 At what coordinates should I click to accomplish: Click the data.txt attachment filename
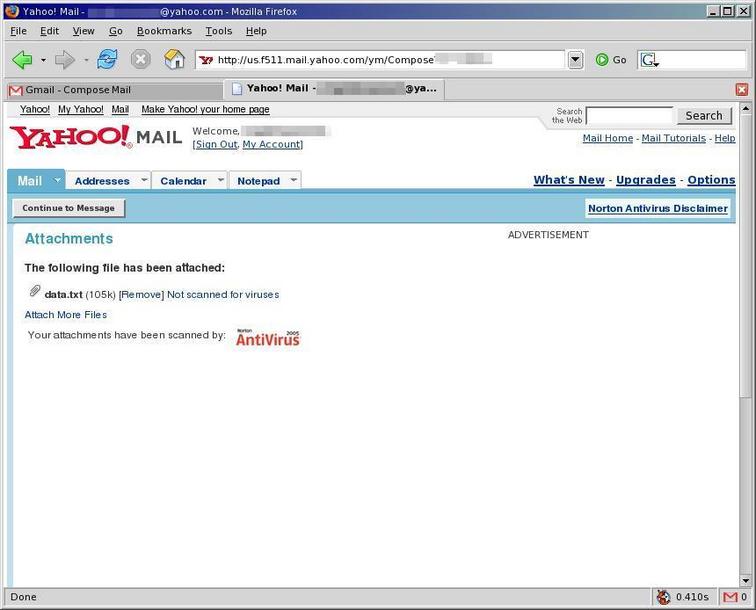tap(63, 295)
